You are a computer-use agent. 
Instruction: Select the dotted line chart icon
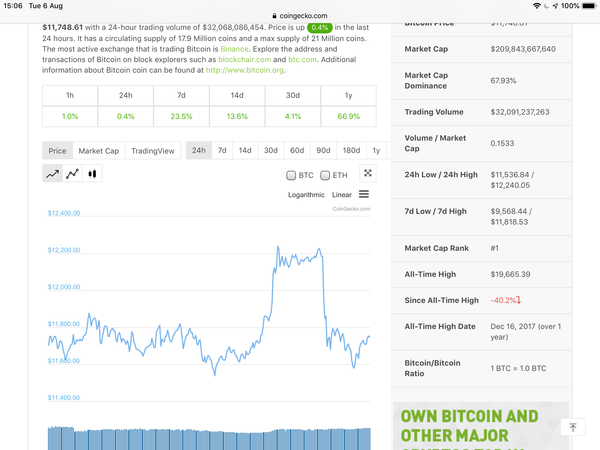pos(72,174)
